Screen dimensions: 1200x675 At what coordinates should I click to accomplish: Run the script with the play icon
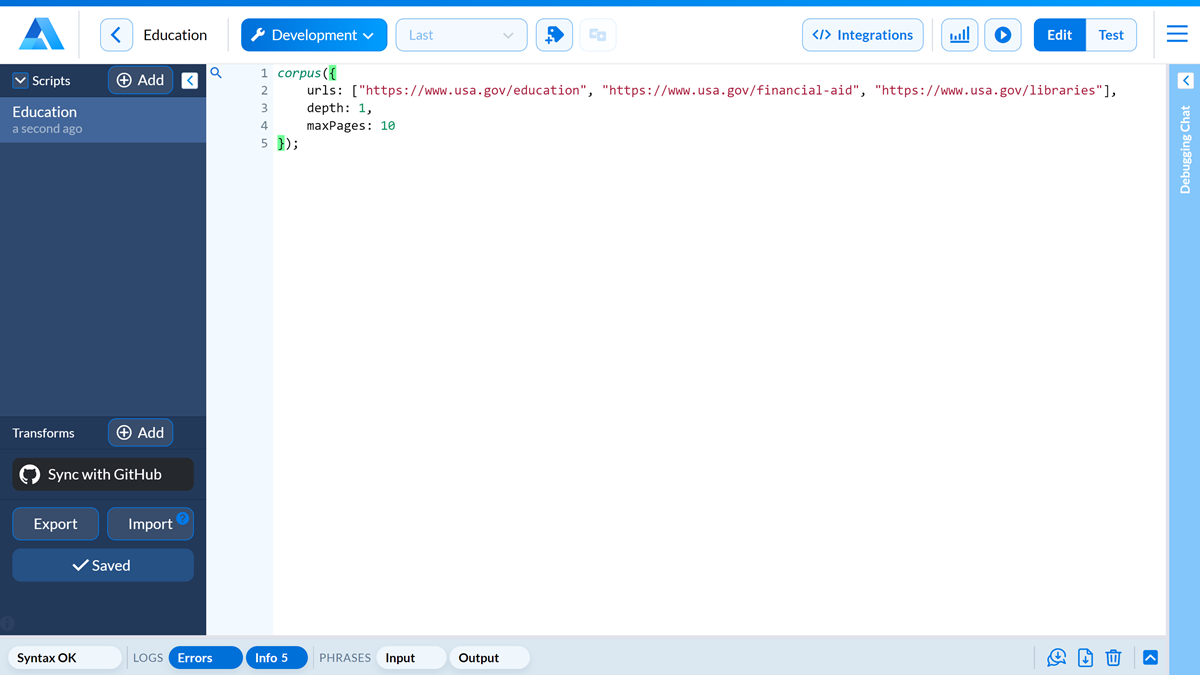tap(1003, 34)
